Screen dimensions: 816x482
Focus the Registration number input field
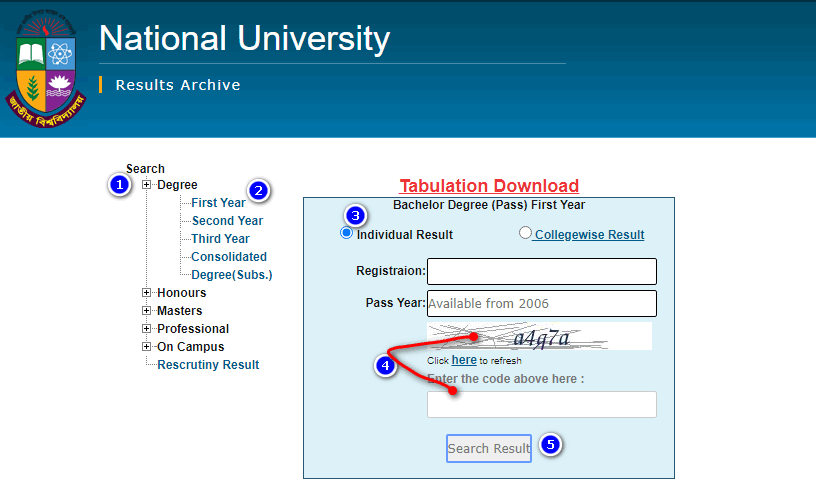542,271
